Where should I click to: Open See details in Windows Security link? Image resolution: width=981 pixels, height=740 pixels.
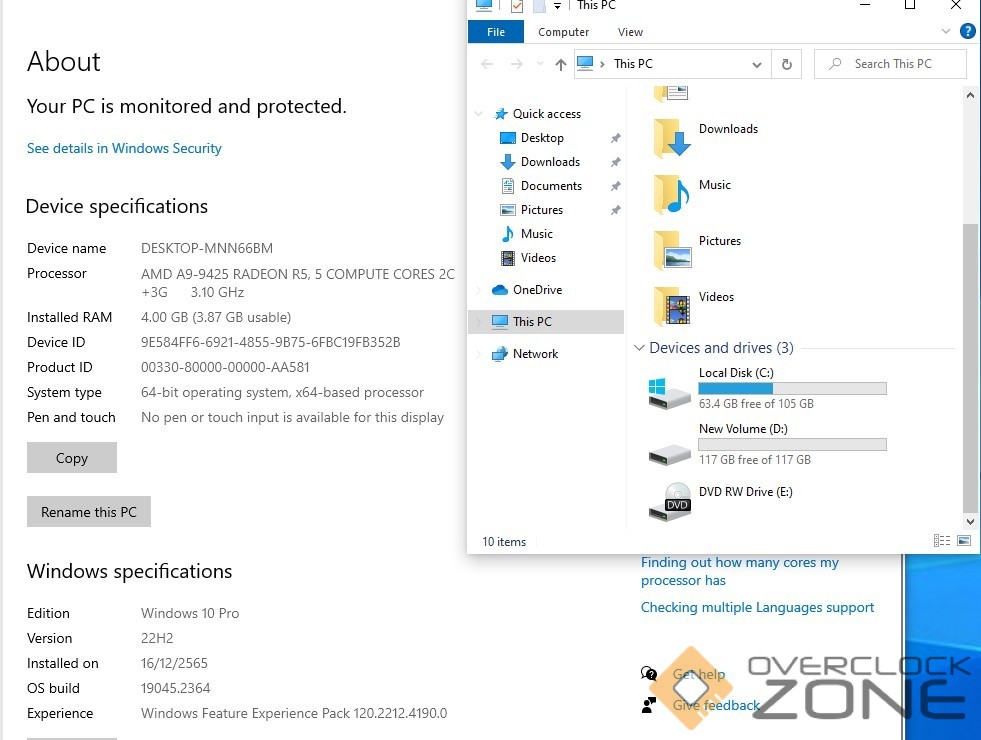click(124, 148)
